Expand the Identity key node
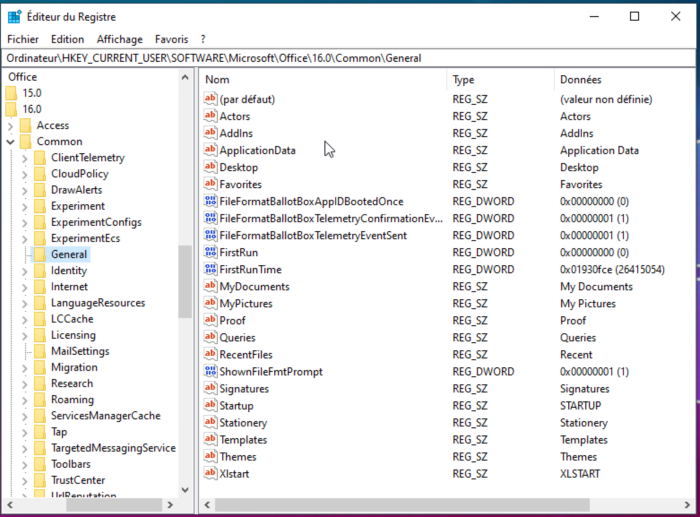This screenshot has height=517, width=700. 25,271
